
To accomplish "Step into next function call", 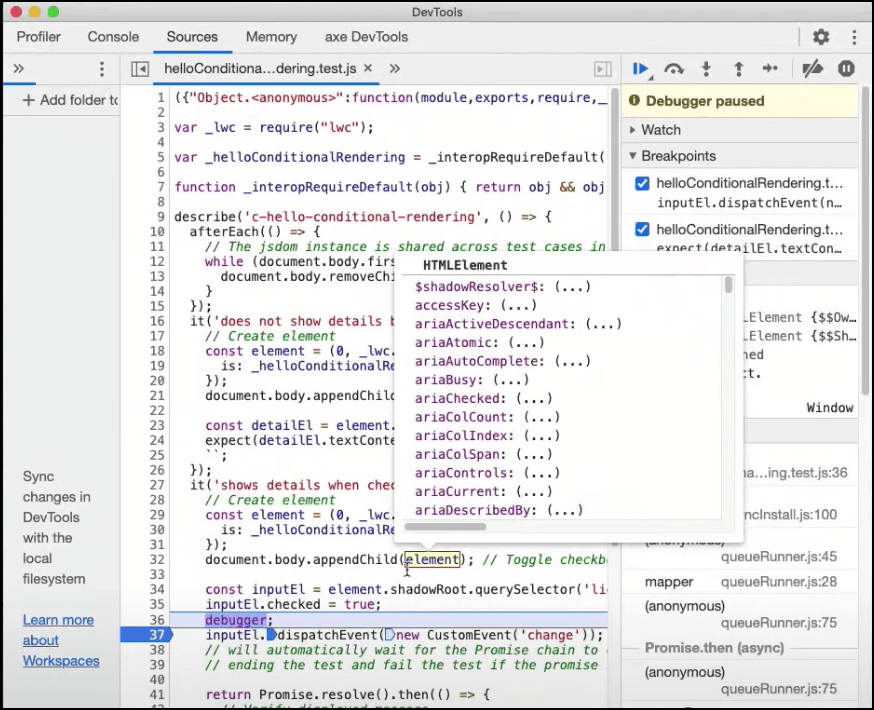I will 706,69.
